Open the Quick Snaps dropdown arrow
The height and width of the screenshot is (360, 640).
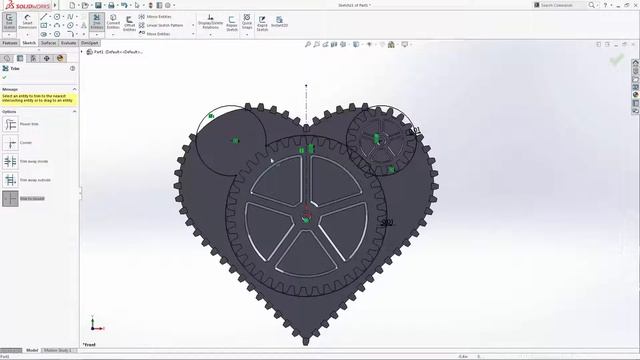coord(247,34)
